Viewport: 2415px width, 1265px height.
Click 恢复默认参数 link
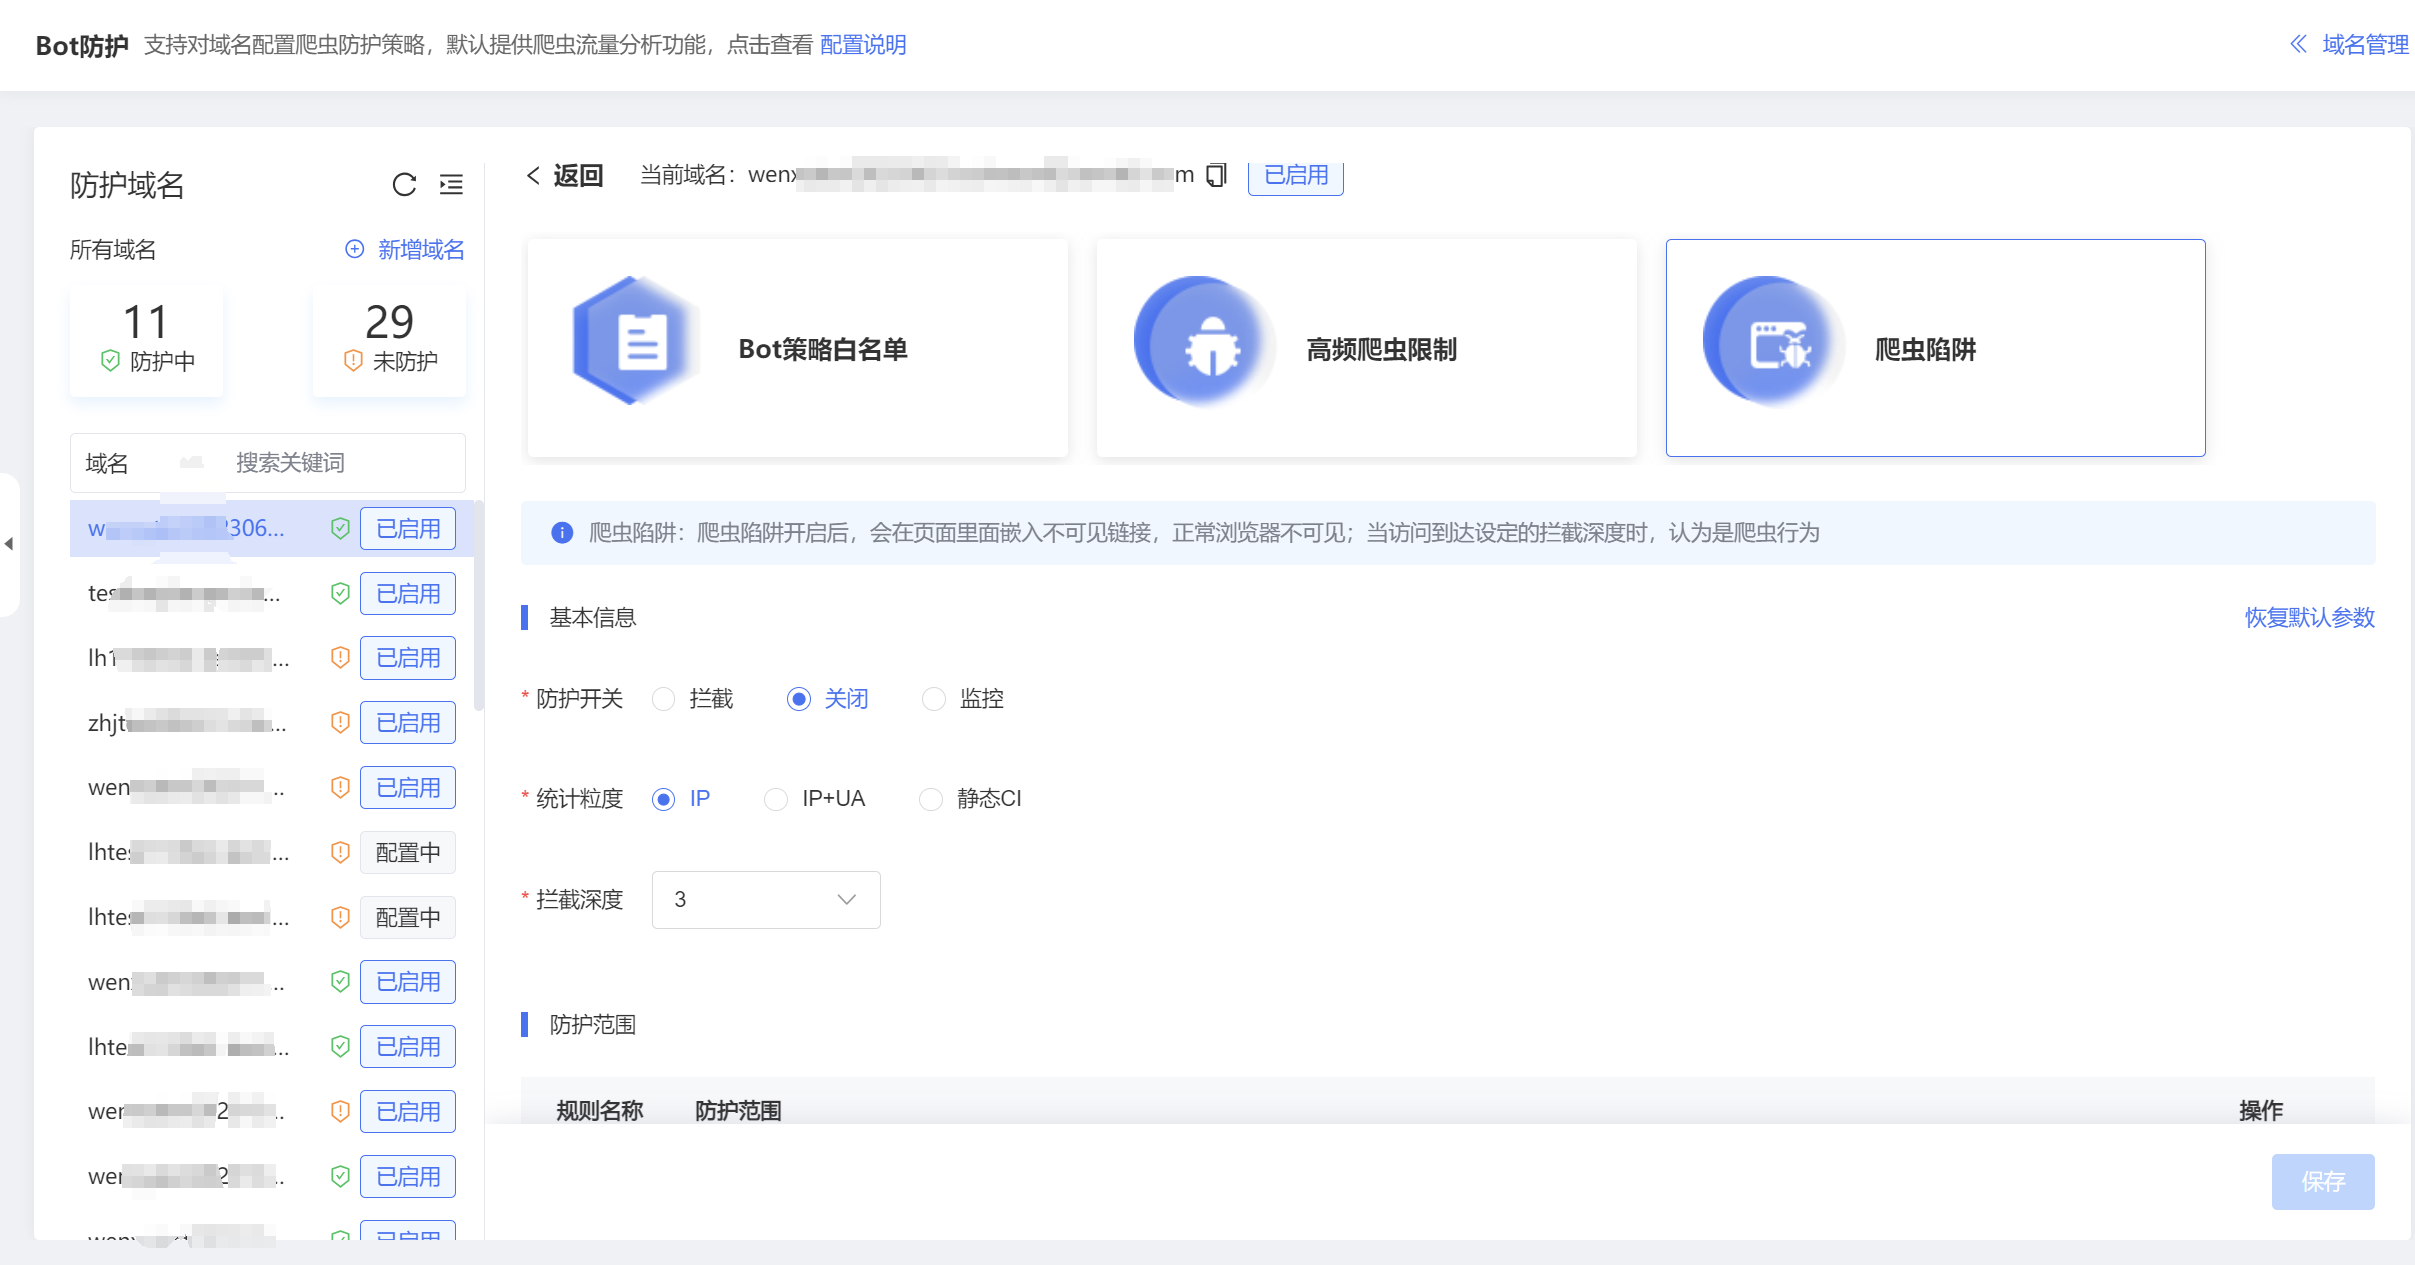(2309, 618)
